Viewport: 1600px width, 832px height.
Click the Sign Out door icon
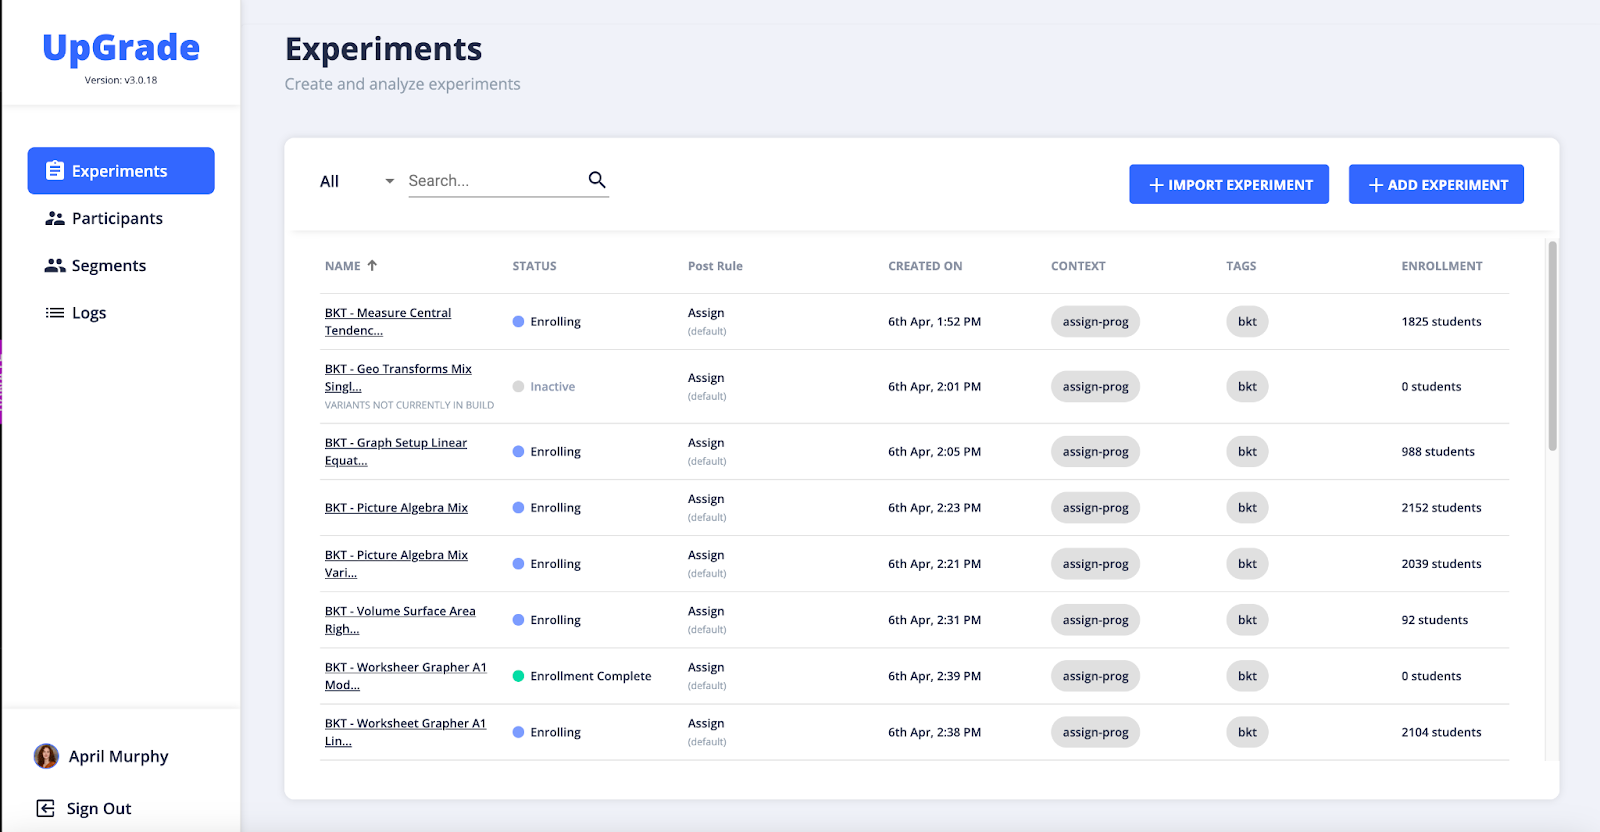45,808
